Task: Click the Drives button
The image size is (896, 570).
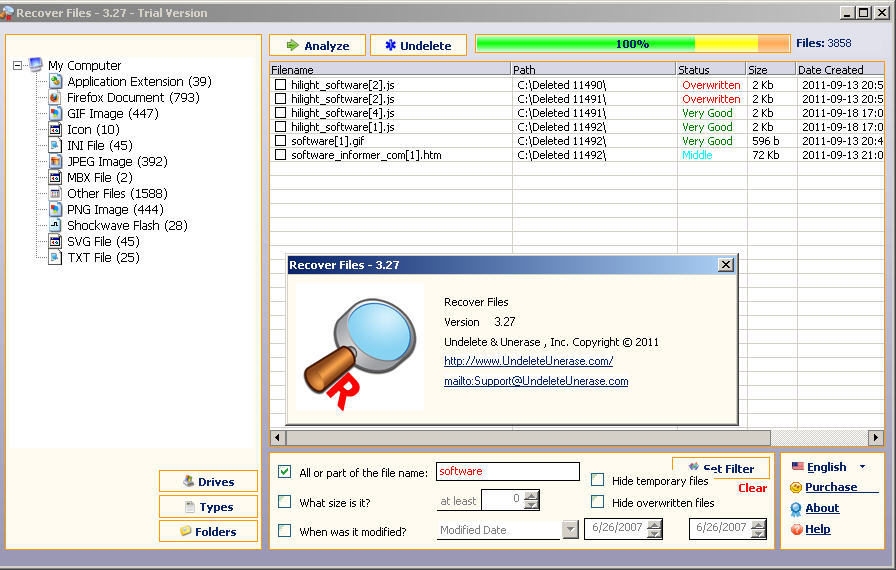Action: pyautogui.click(x=209, y=481)
